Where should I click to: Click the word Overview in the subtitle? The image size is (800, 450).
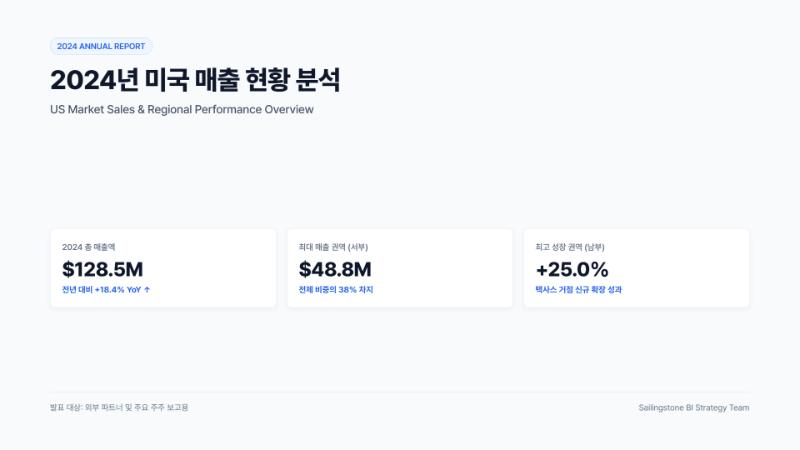289,109
